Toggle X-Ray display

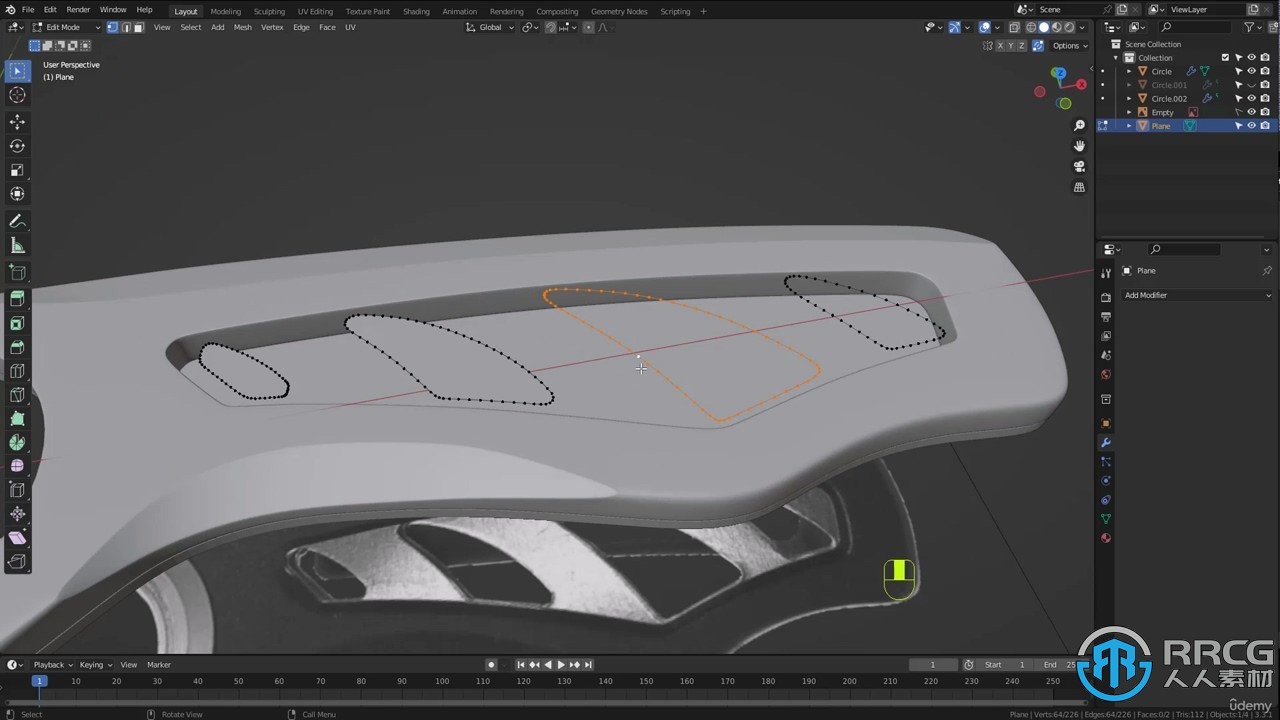1014,27
